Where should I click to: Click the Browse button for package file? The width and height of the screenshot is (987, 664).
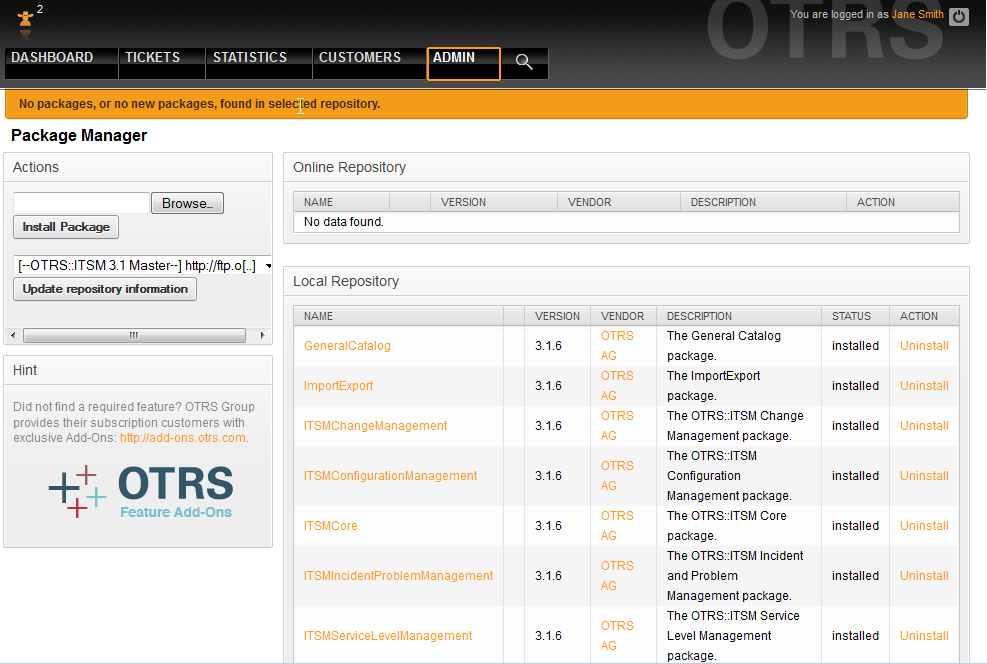[x=187, y=203]
